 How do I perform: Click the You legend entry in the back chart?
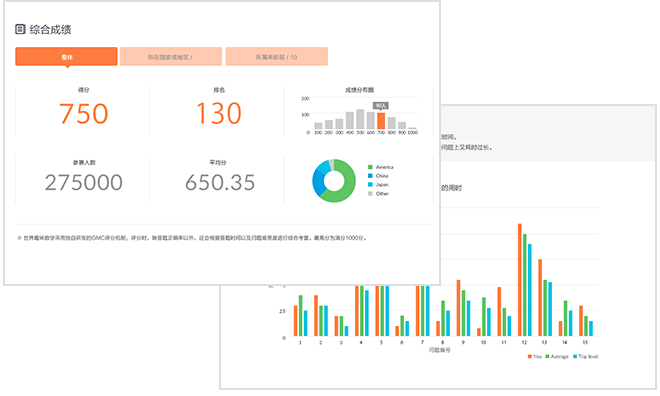[535, 356]
